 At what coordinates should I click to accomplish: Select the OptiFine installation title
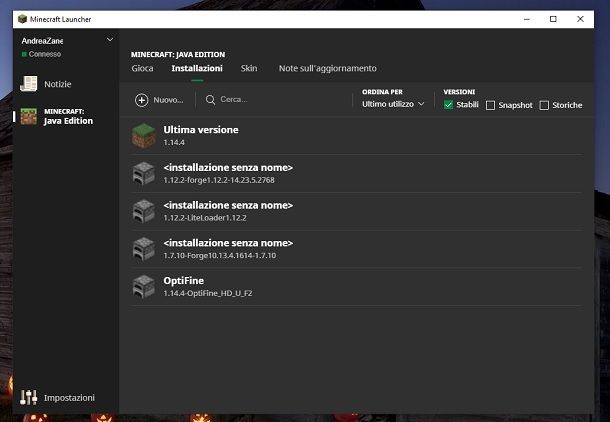(x=184, y=280)
